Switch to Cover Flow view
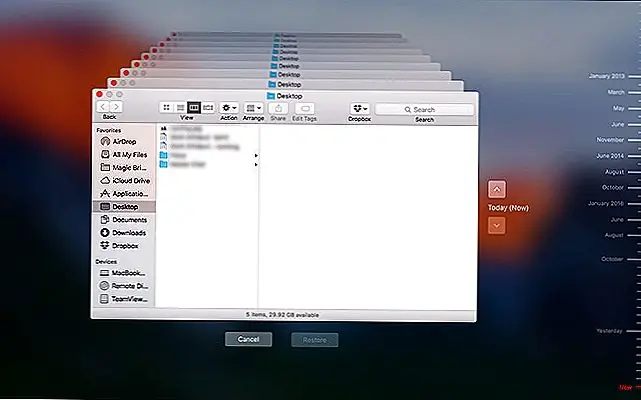 [x=208, y=108]
